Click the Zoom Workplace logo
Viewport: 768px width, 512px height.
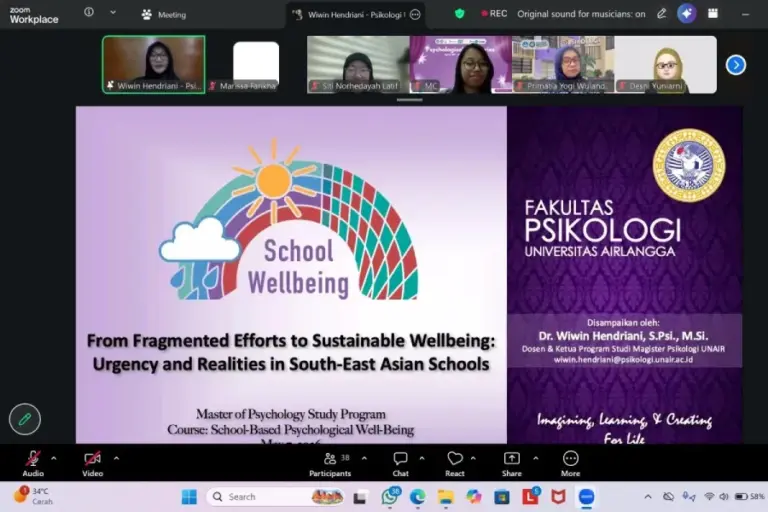click(x=34, y=16)
